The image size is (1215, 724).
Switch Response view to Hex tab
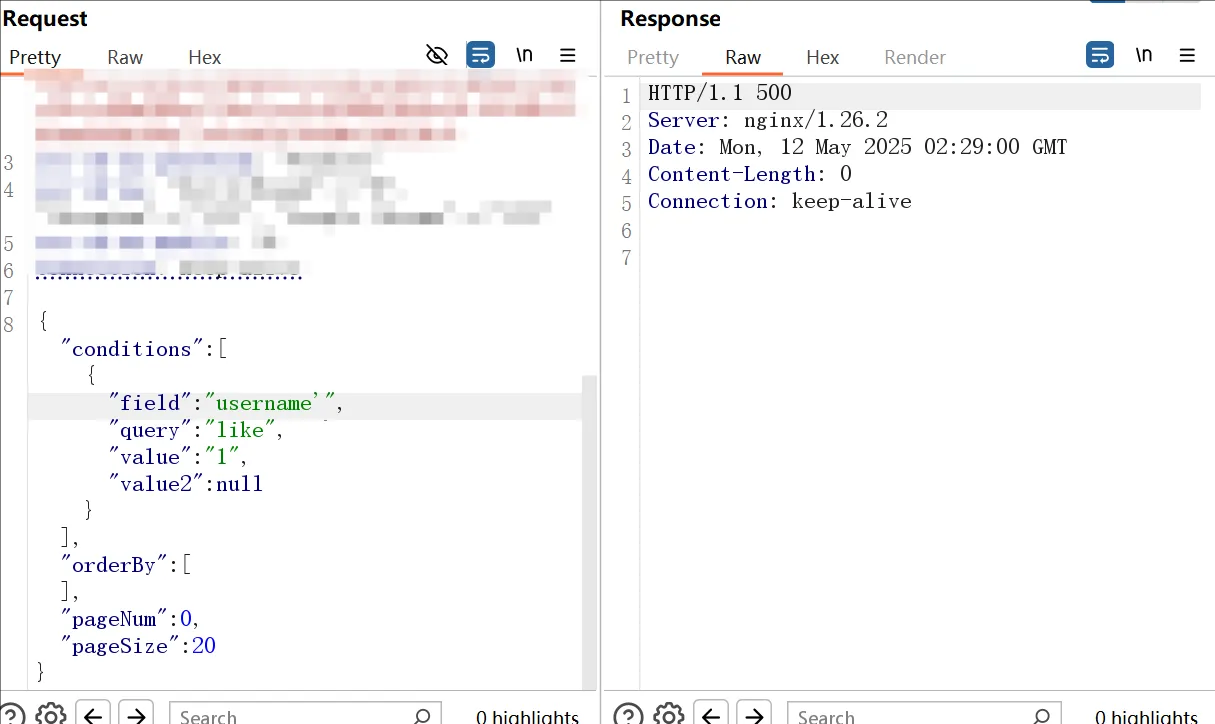pos(823,57)
